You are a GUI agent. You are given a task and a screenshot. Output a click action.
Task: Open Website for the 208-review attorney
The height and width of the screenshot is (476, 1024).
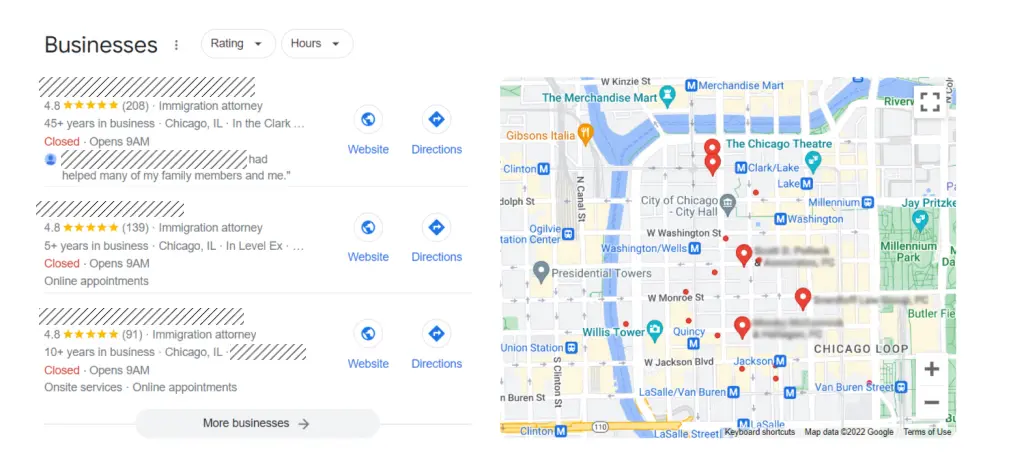(368, 131)
